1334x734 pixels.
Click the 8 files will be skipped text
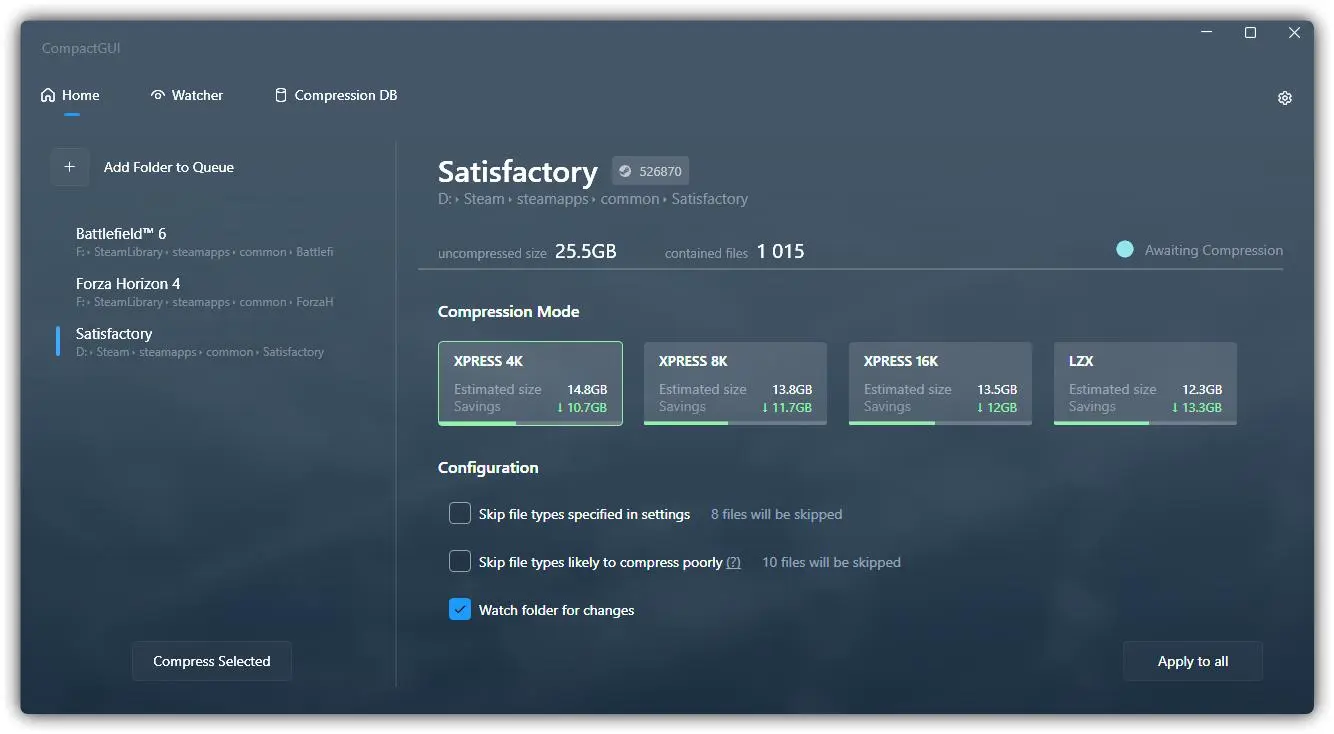(776, 514)
